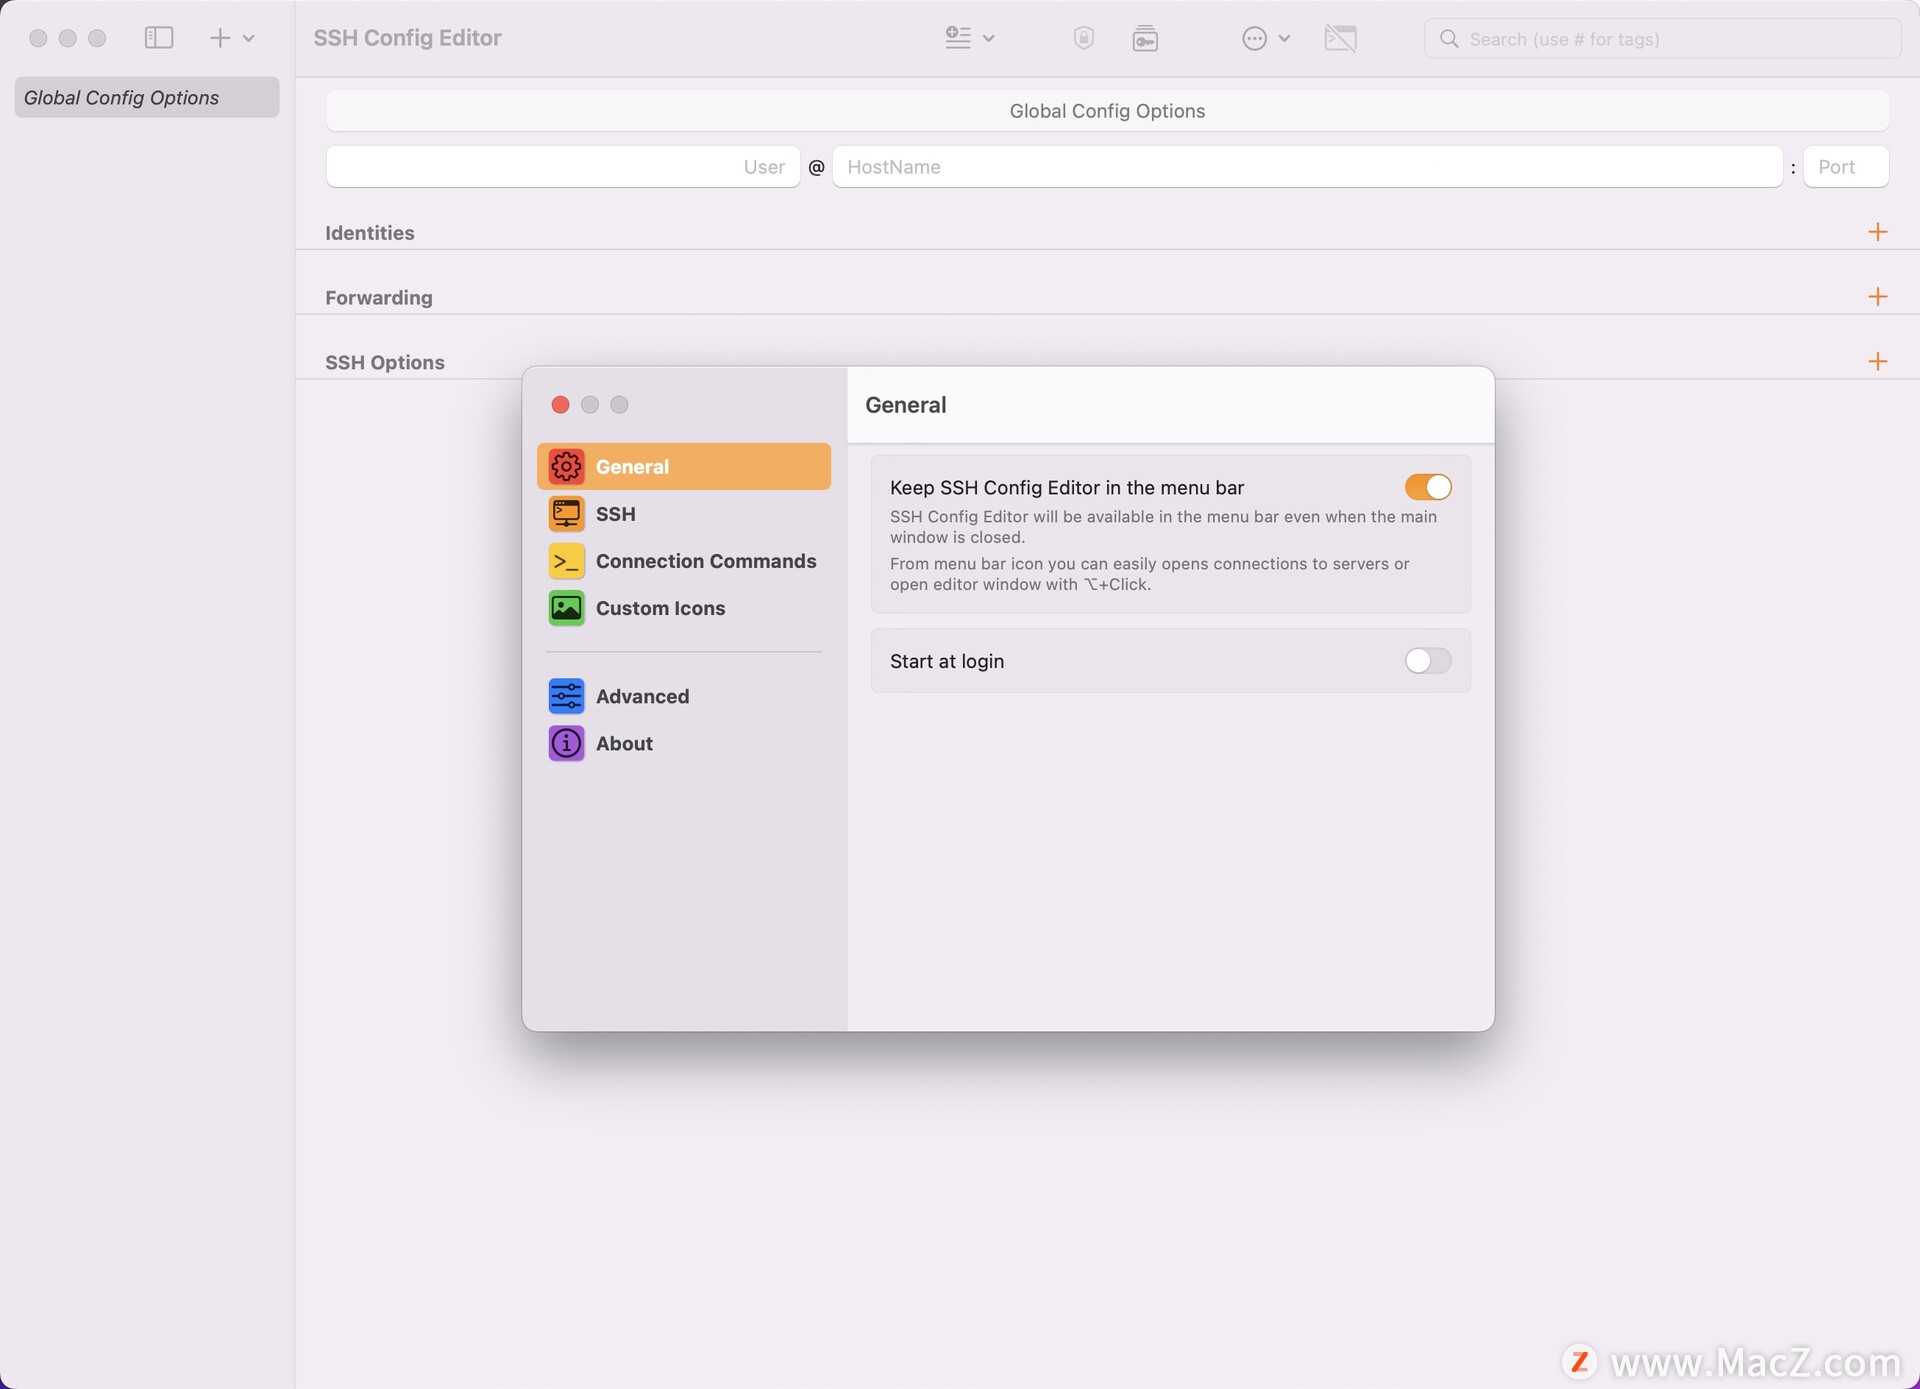Screen dimensions: 1920x1389
Task: Open the Advanced preferences tab
Action: tap(684, 696)
